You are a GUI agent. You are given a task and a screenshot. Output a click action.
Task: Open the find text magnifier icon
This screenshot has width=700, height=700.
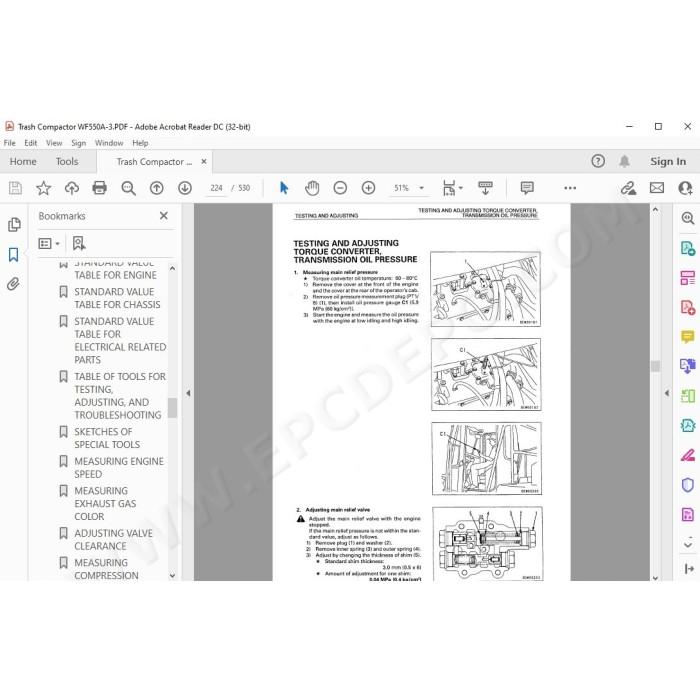[x=129, y=188]
